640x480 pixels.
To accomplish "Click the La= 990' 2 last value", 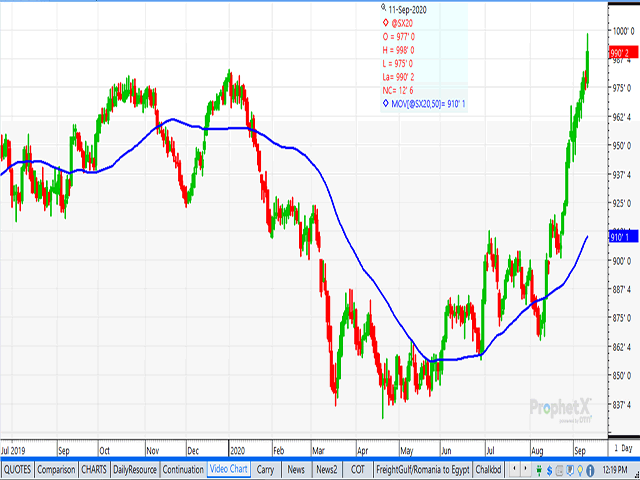I will pyautogui.click(x=398, y=77).
